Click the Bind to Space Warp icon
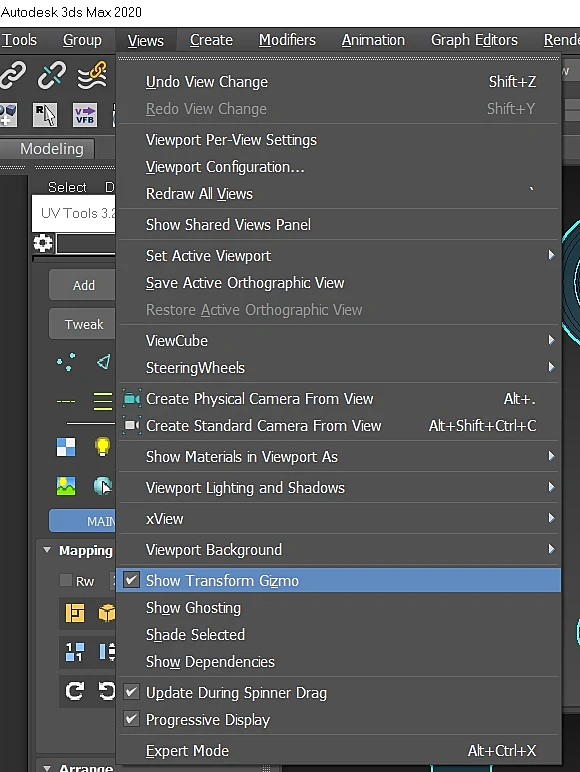The image size is (580, 772). point(93,75)
